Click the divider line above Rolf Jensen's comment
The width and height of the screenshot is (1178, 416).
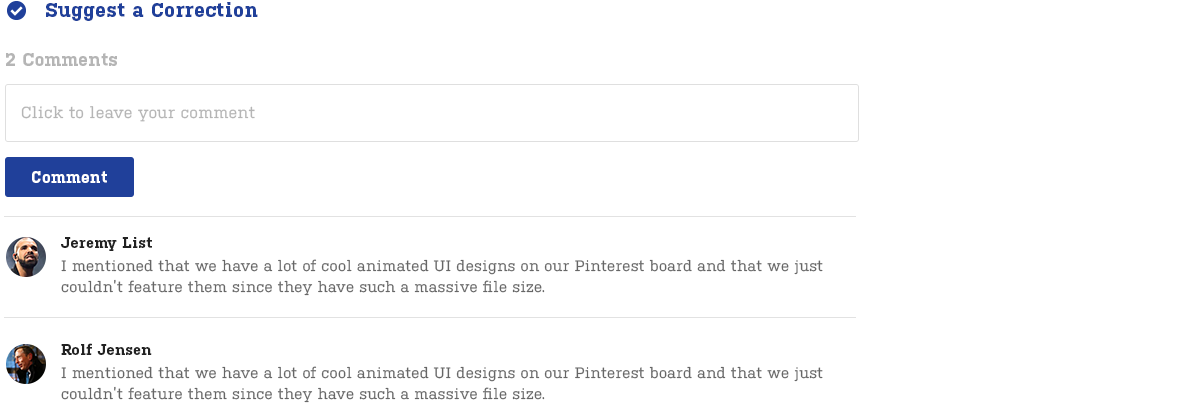(x=430, y=318)
